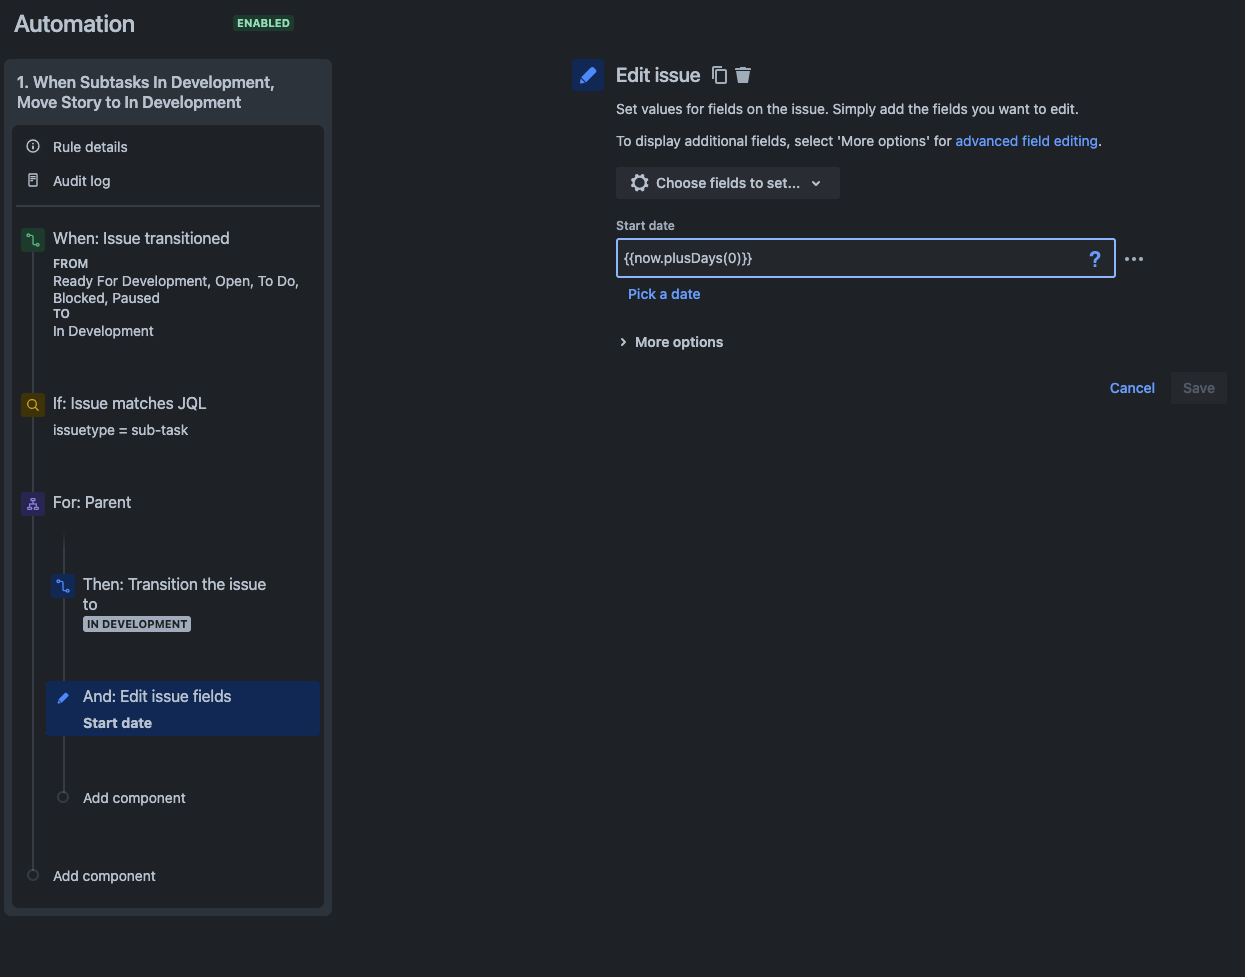
Task: Click the trash delete icon beside Edit issue
Action: click(x=743, y=75)
